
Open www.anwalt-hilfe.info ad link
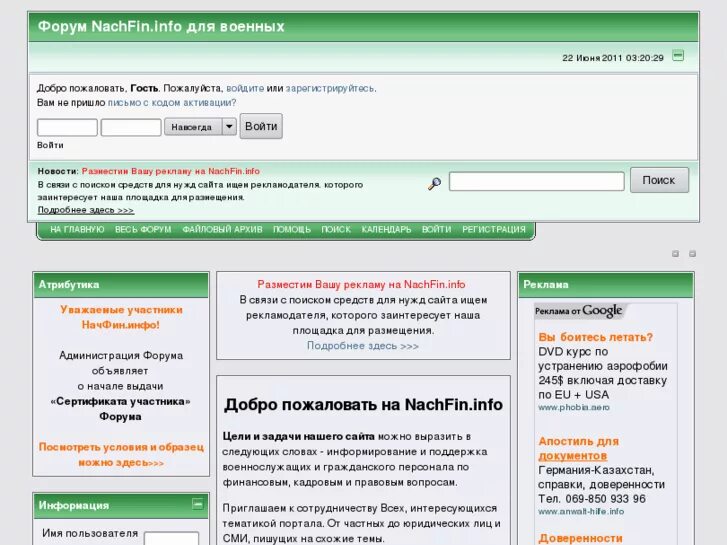point(581,512)
